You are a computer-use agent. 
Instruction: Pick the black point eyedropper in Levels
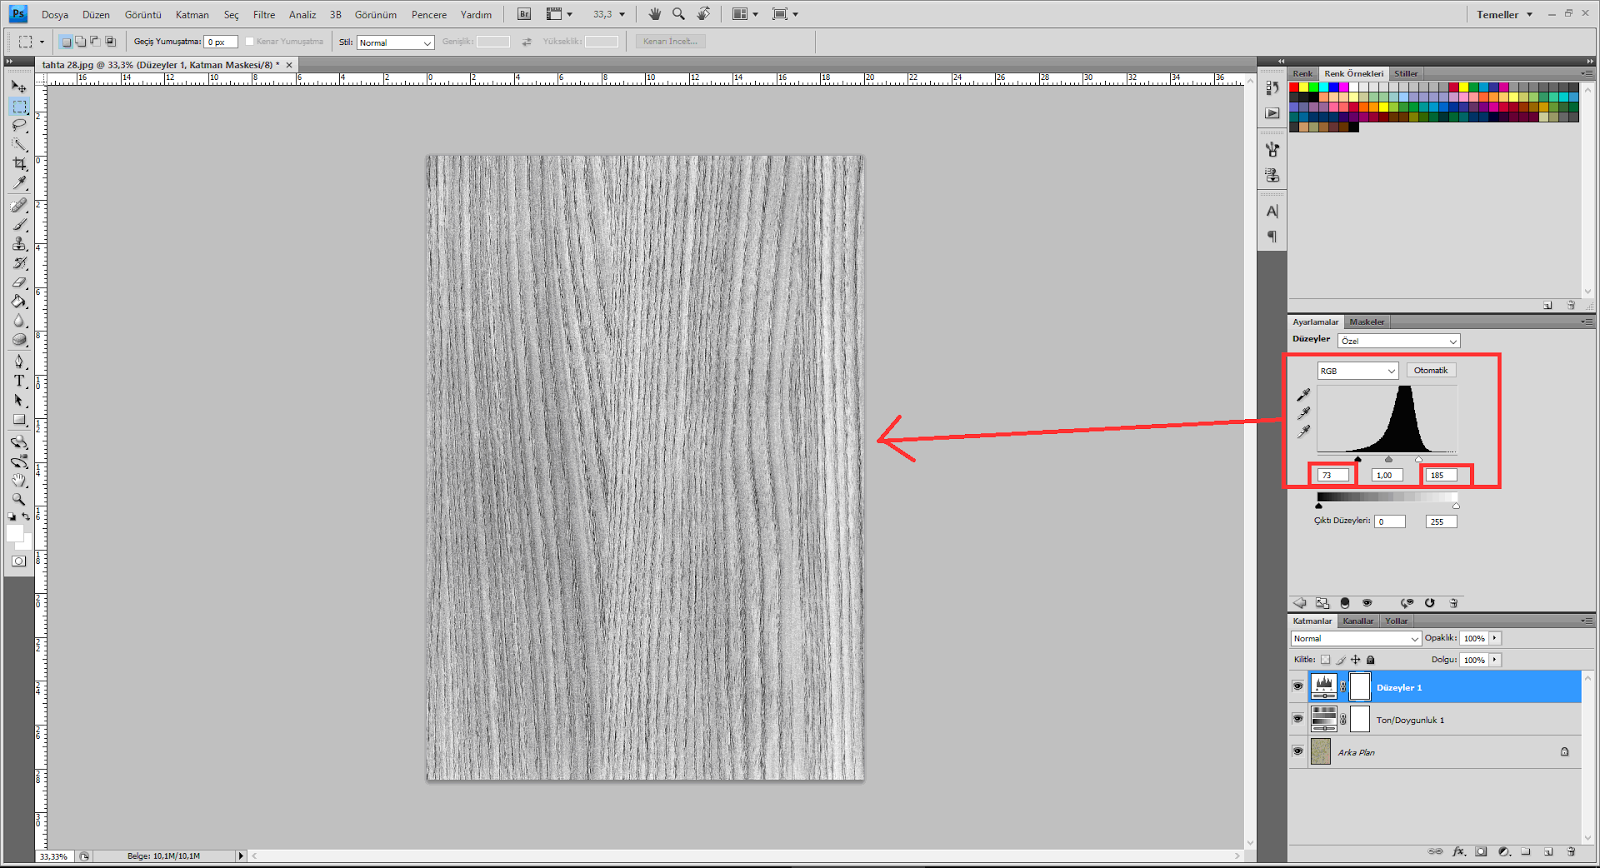click(x=1304, y=395)
